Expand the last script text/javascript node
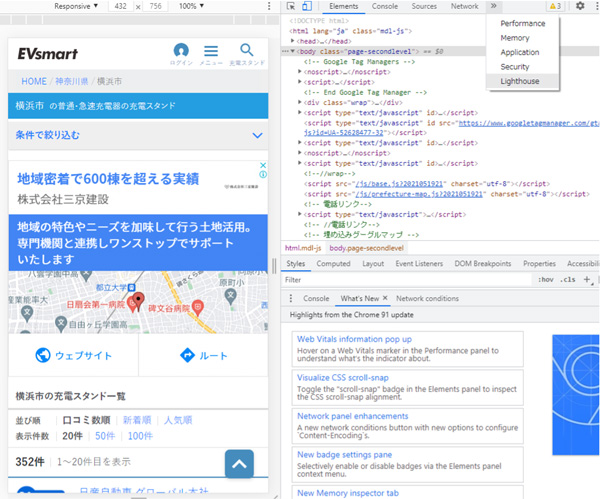 pos(300,214)
